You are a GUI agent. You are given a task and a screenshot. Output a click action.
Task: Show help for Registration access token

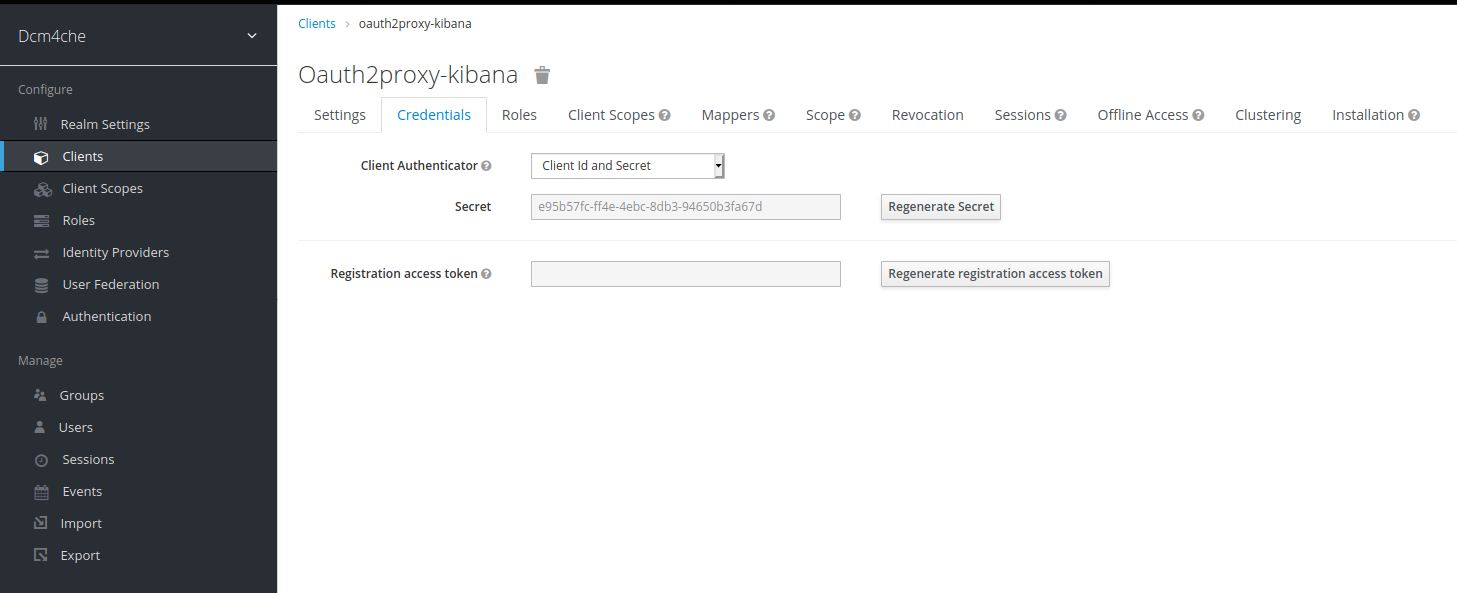[486, 274]
